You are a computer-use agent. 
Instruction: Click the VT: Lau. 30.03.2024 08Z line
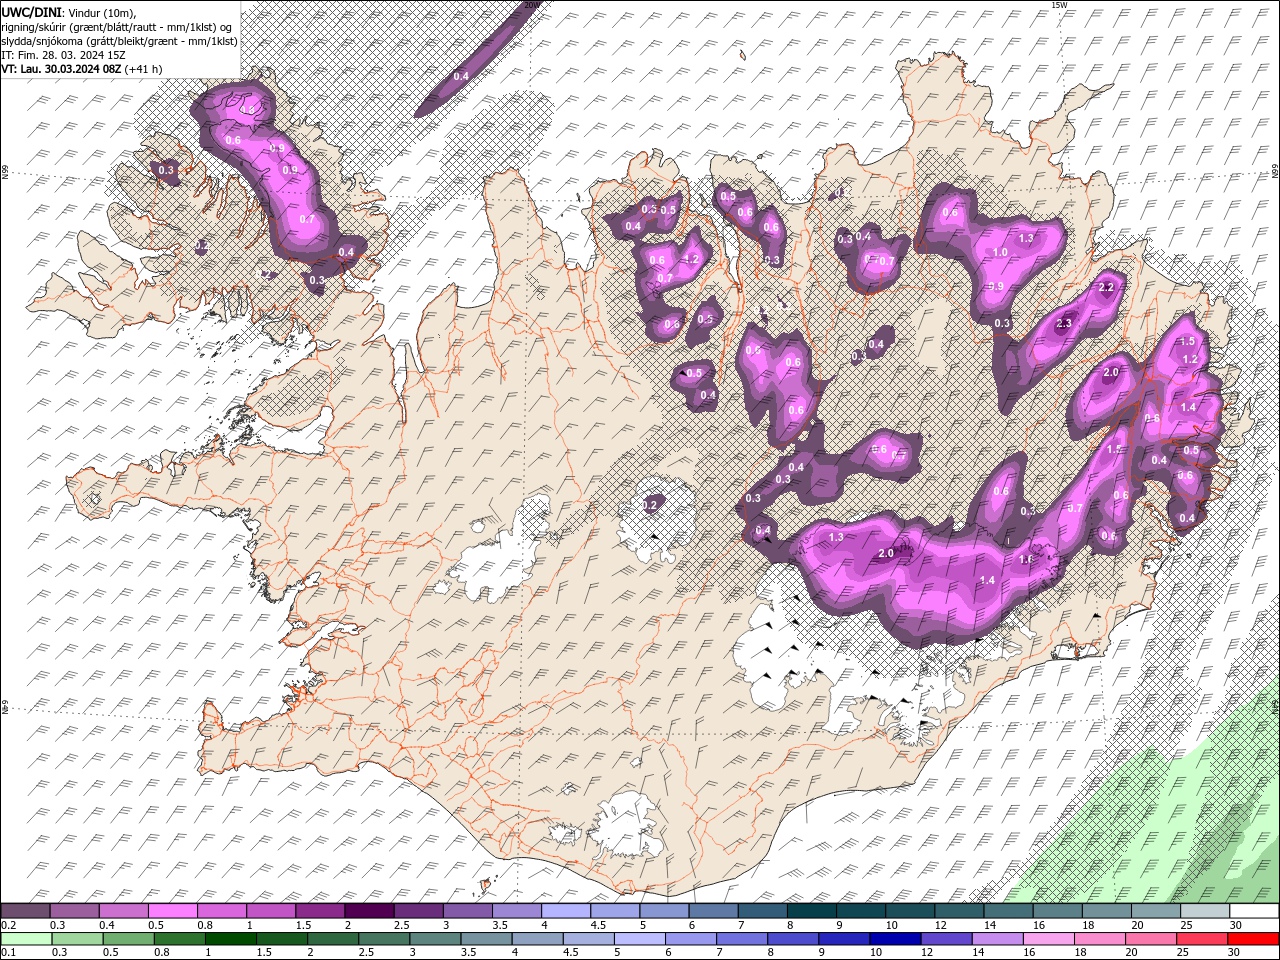[x=60, y=68]
